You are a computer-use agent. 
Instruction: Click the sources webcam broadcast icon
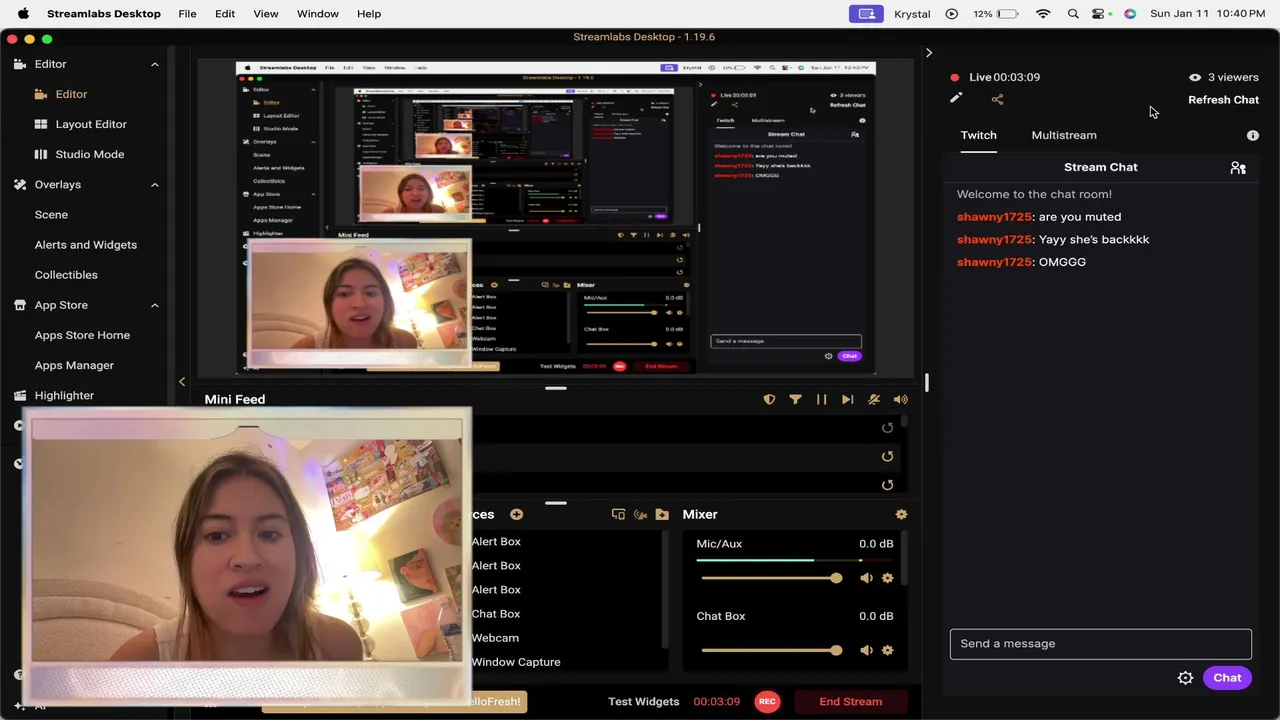tap(640, 514)
